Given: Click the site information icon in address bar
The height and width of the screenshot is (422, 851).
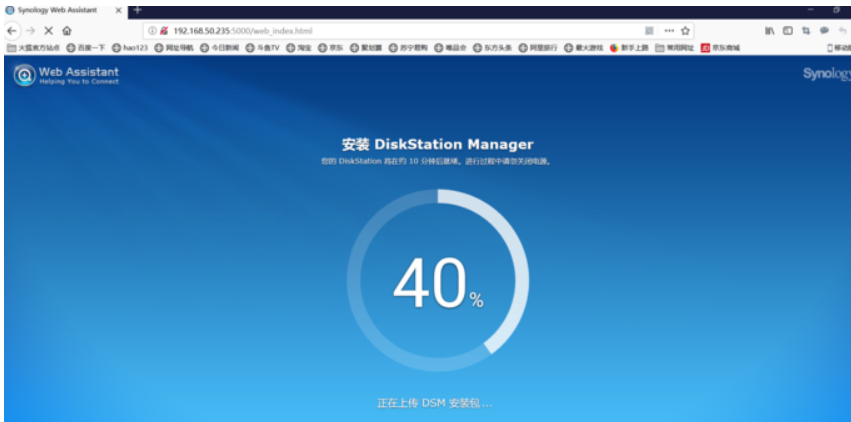Looking at the screenshot, I should coord(153,31).
